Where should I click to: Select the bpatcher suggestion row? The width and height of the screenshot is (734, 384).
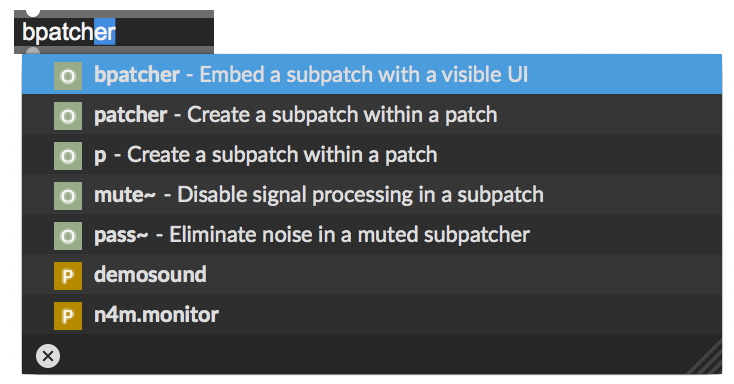coord(372,74)
